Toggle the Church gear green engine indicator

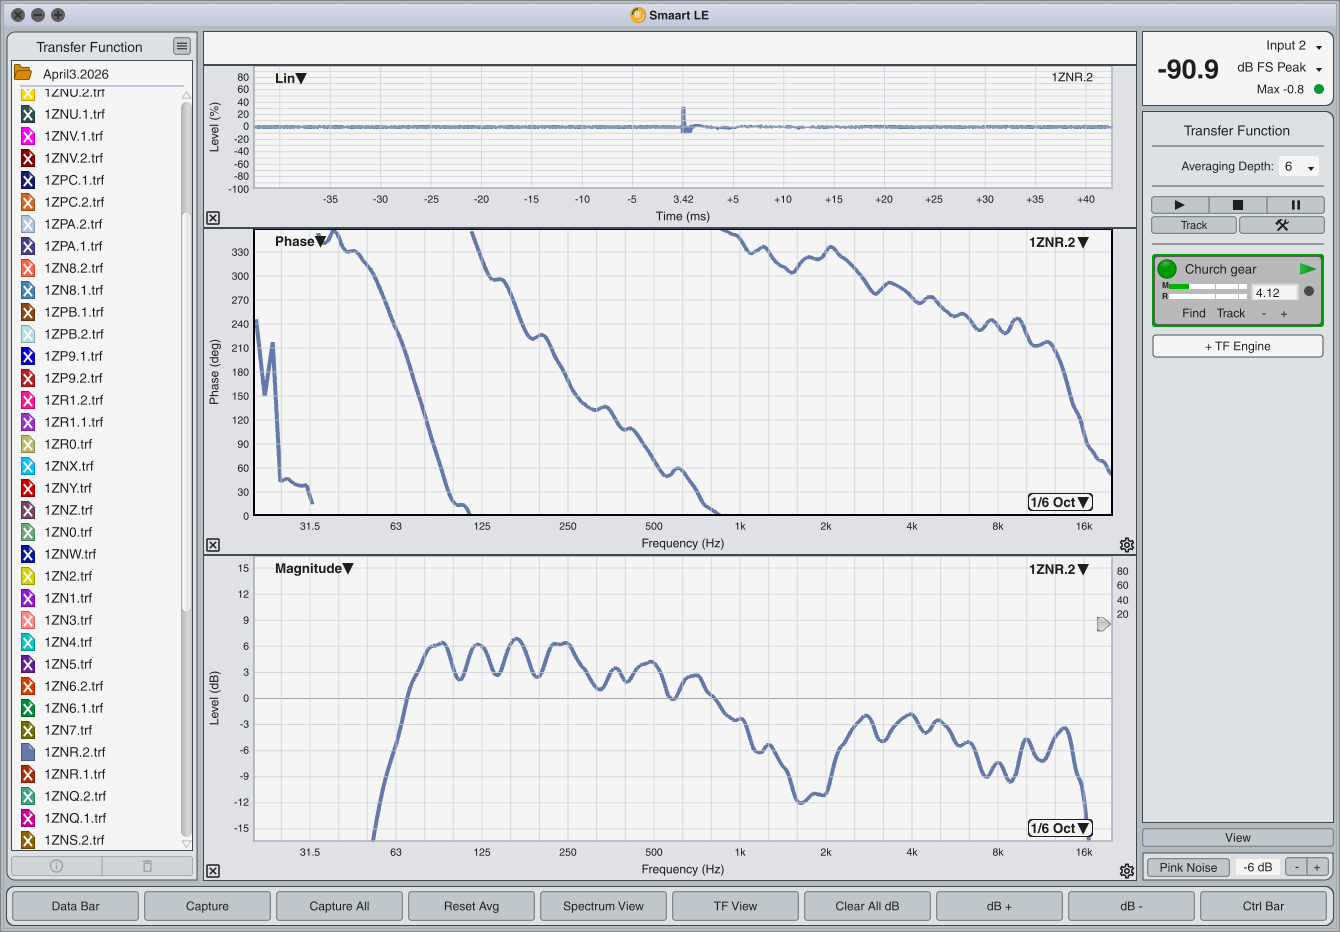tap(1167, 269)
